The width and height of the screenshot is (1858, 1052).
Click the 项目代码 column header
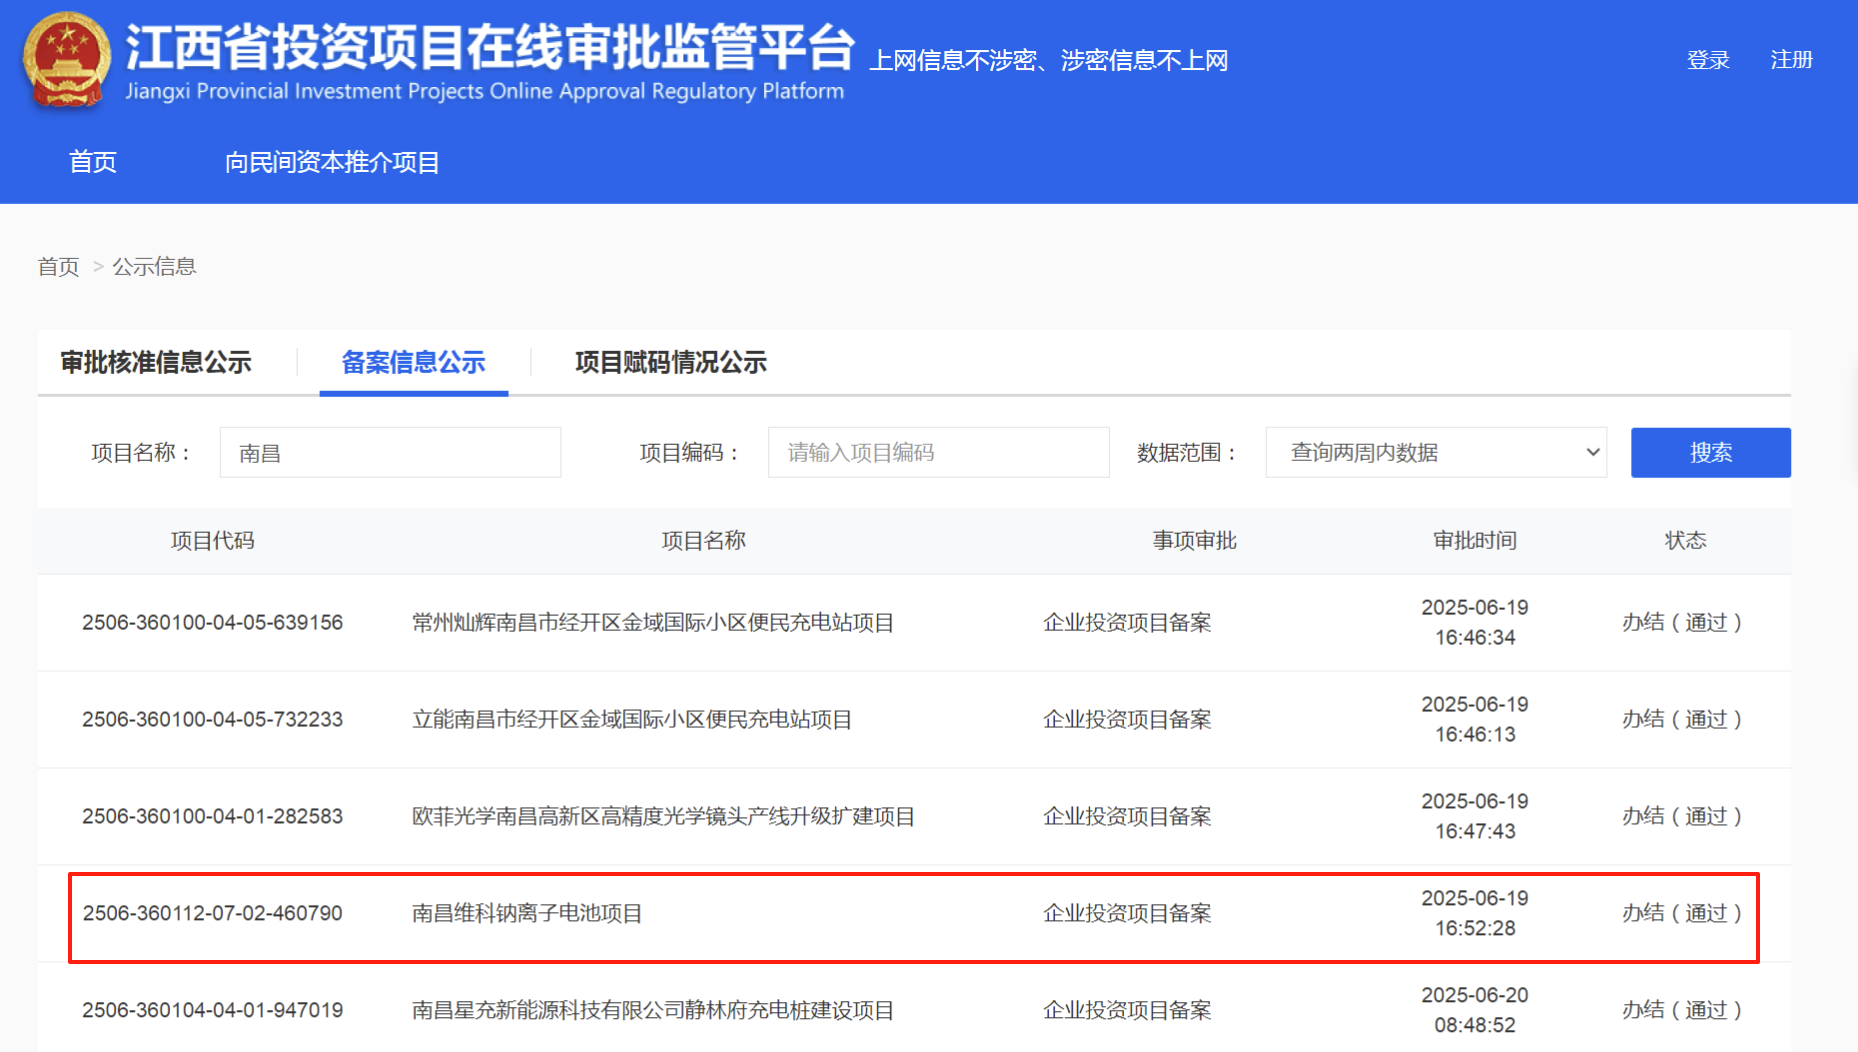pyautogui.click(x=212, y=541)
